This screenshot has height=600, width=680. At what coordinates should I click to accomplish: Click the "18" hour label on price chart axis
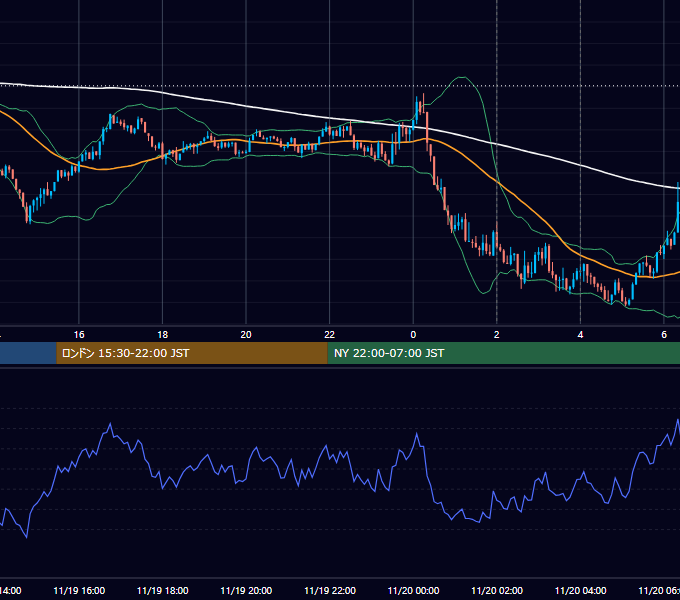[x=163, y=335]
